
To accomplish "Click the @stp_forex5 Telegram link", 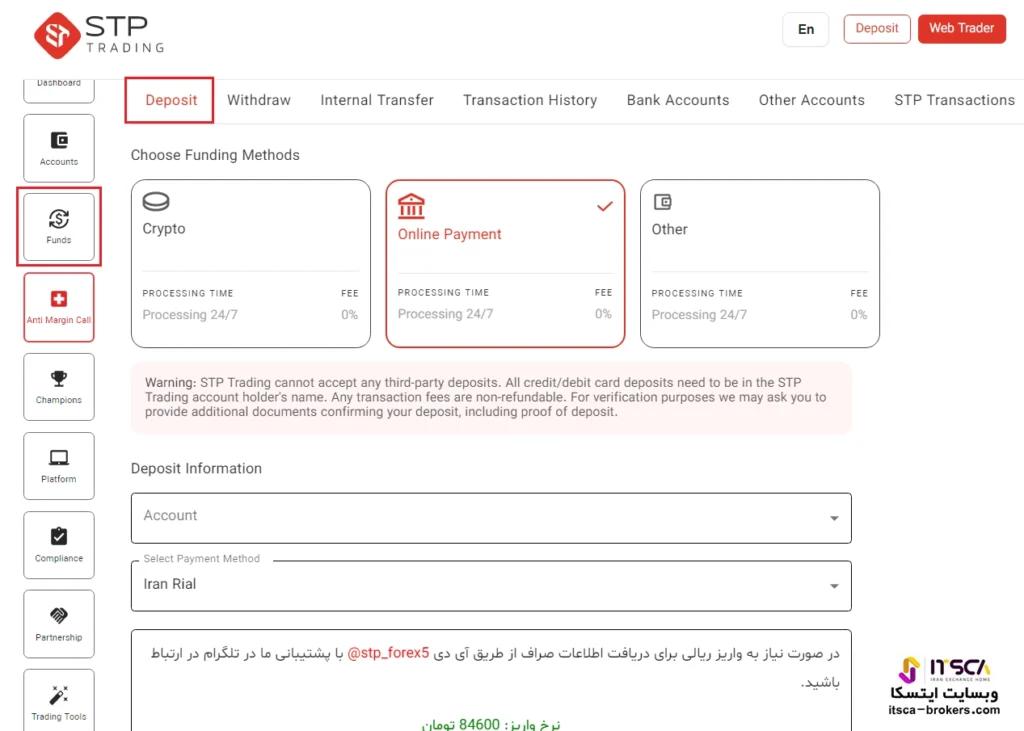I will [389, 653].
